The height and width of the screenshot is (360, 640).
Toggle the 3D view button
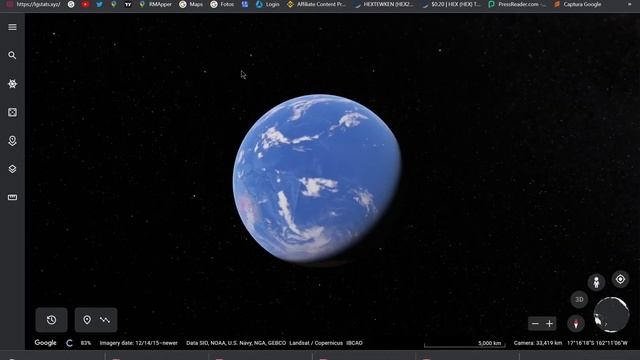tap(579, 299)
